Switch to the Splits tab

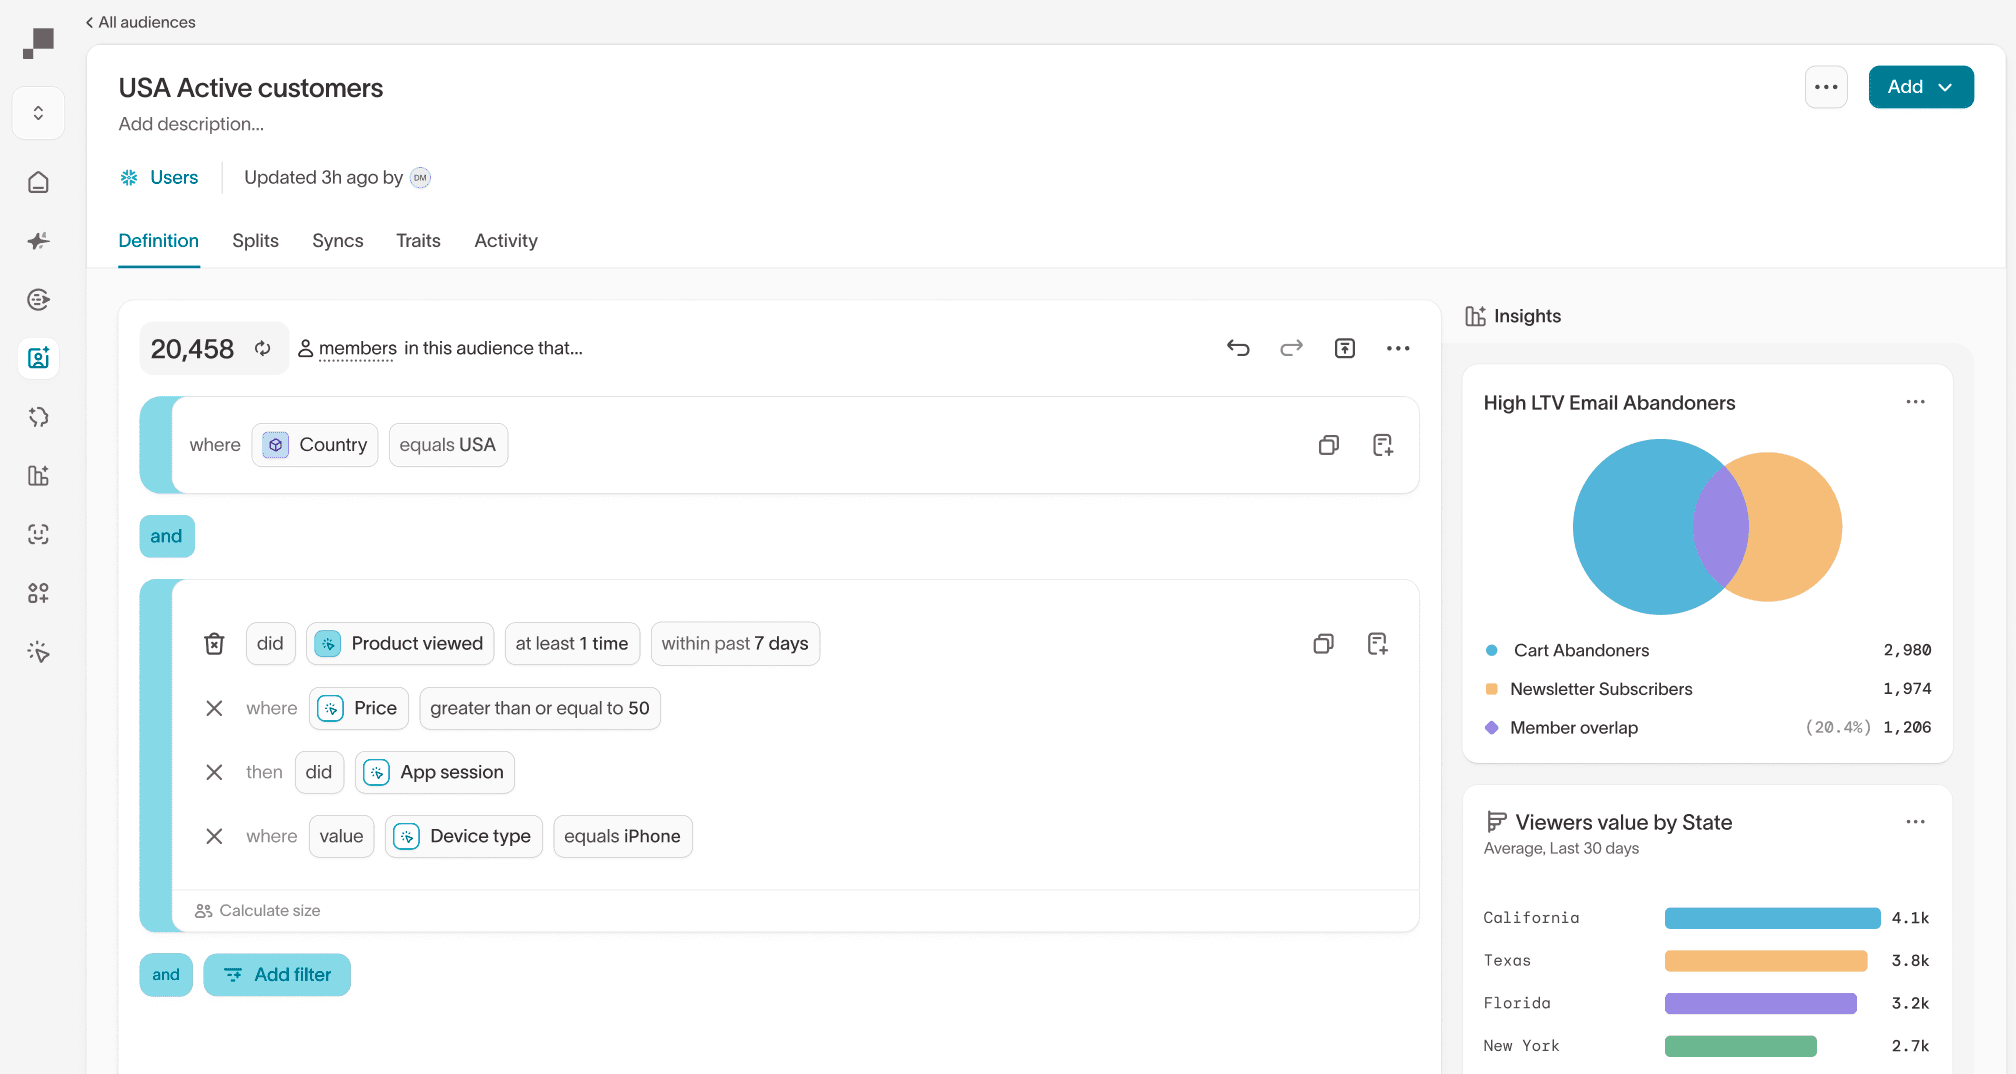[255, 241]
